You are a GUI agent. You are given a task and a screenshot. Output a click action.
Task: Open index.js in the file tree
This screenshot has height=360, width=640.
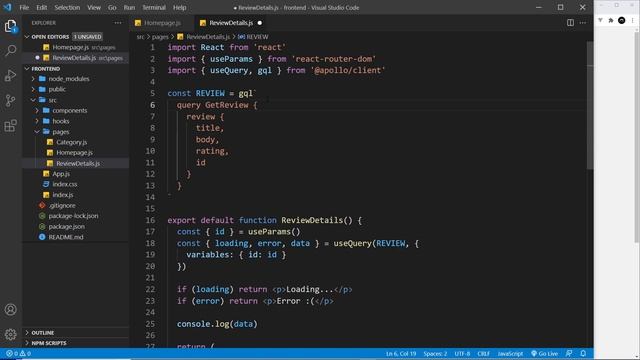click(x=76, y=195)
